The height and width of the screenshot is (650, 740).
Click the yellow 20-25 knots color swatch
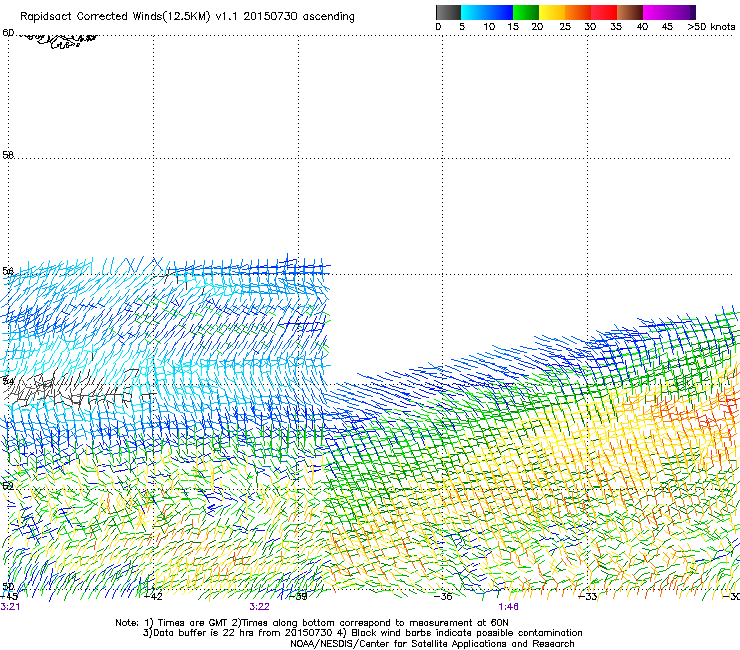click(x=552, y=12)
